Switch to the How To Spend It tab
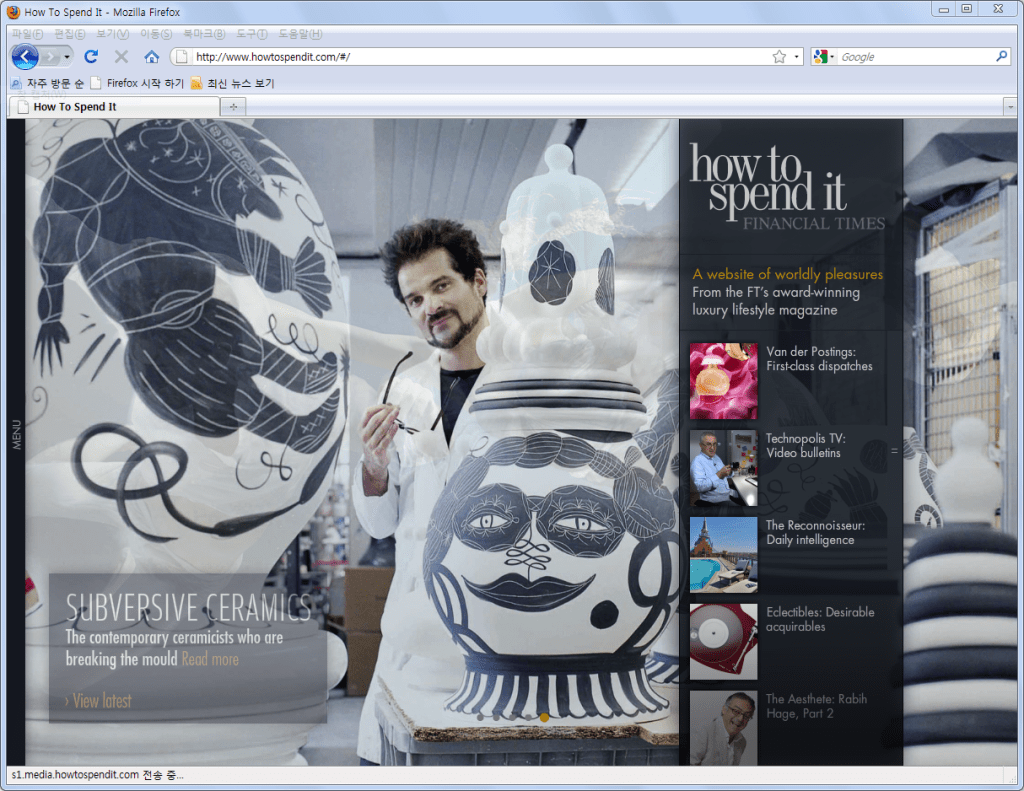Viewport: 1024px width, 791px height. [110, 107]
